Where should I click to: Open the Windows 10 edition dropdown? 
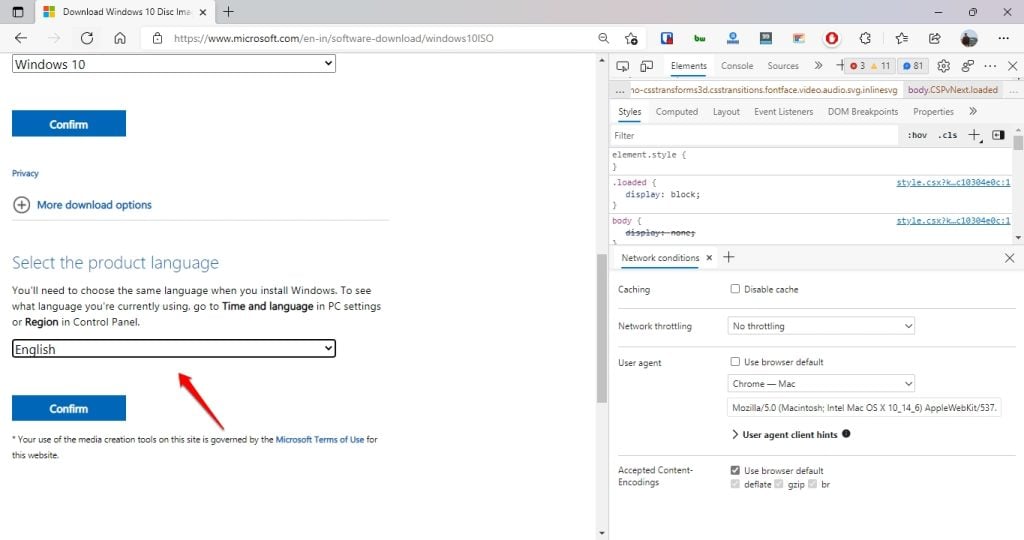(x=174, y=64)
